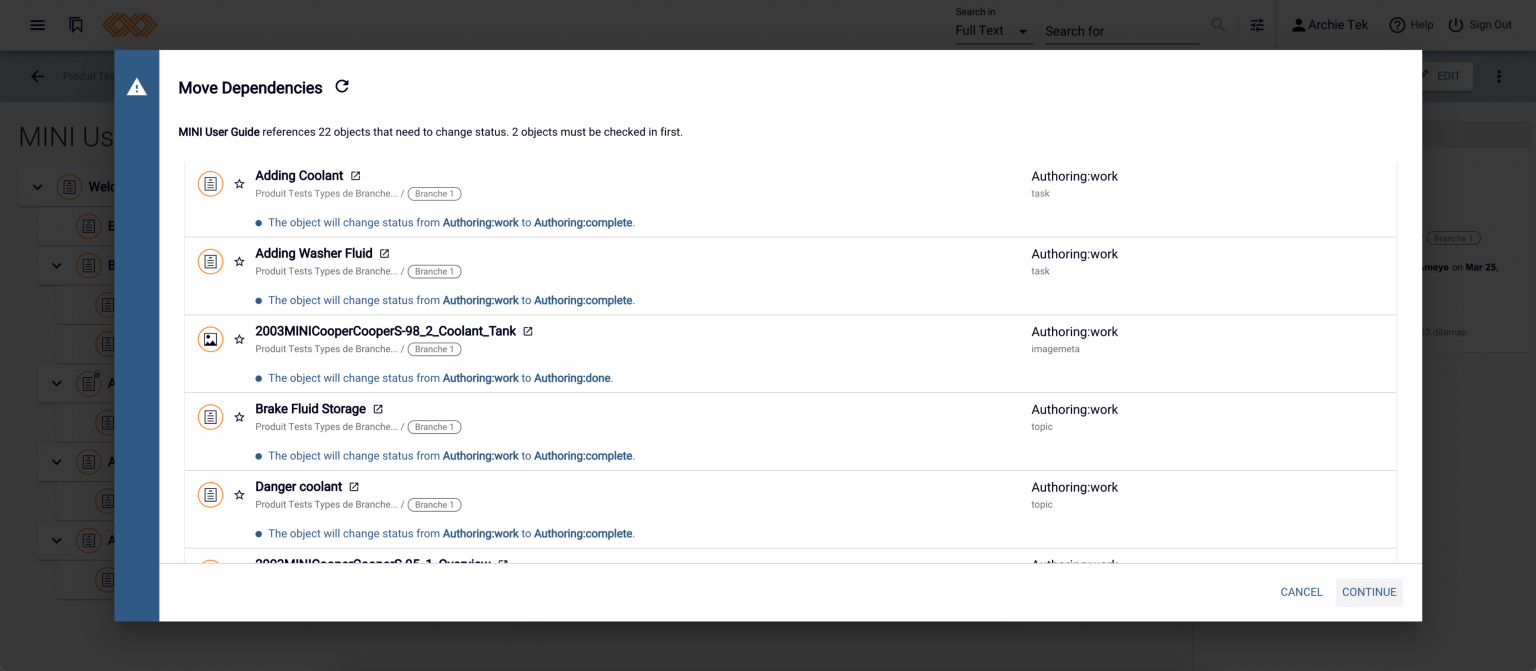Open the search filter options icon
Screen dimensions: 1536x671
click(x=1257, y=25)
